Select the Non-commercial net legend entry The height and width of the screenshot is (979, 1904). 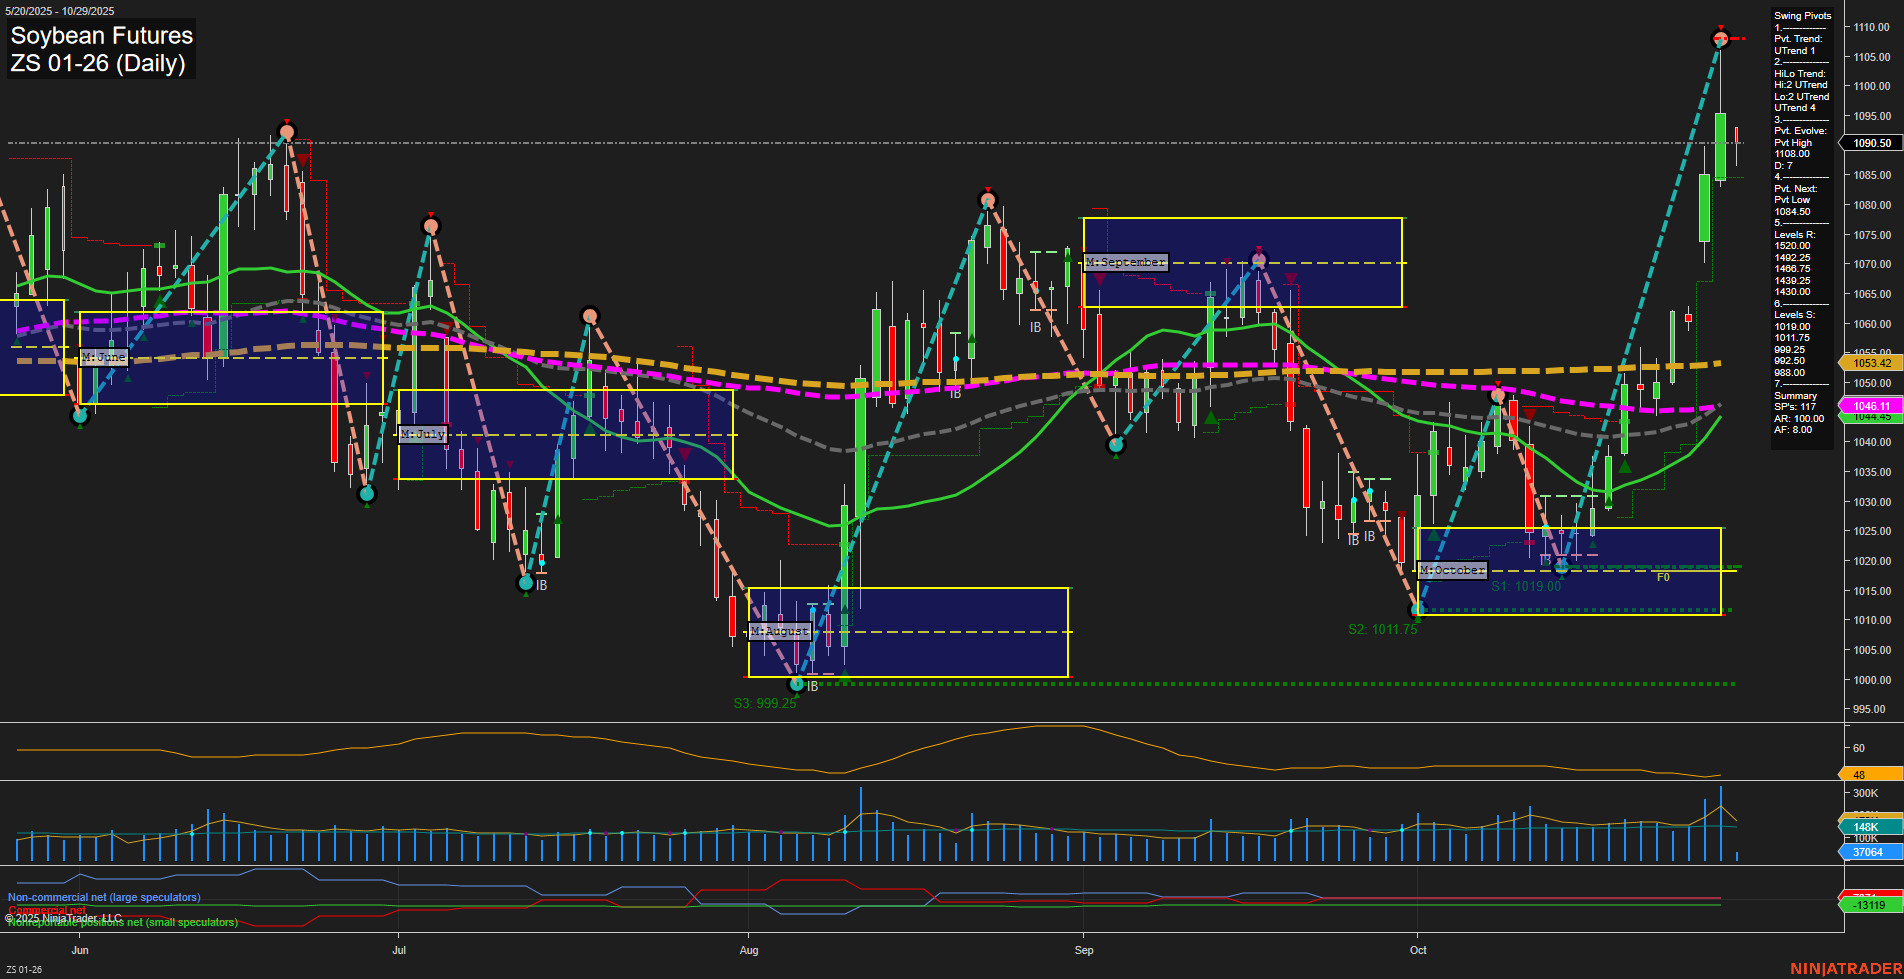(103, 897)
